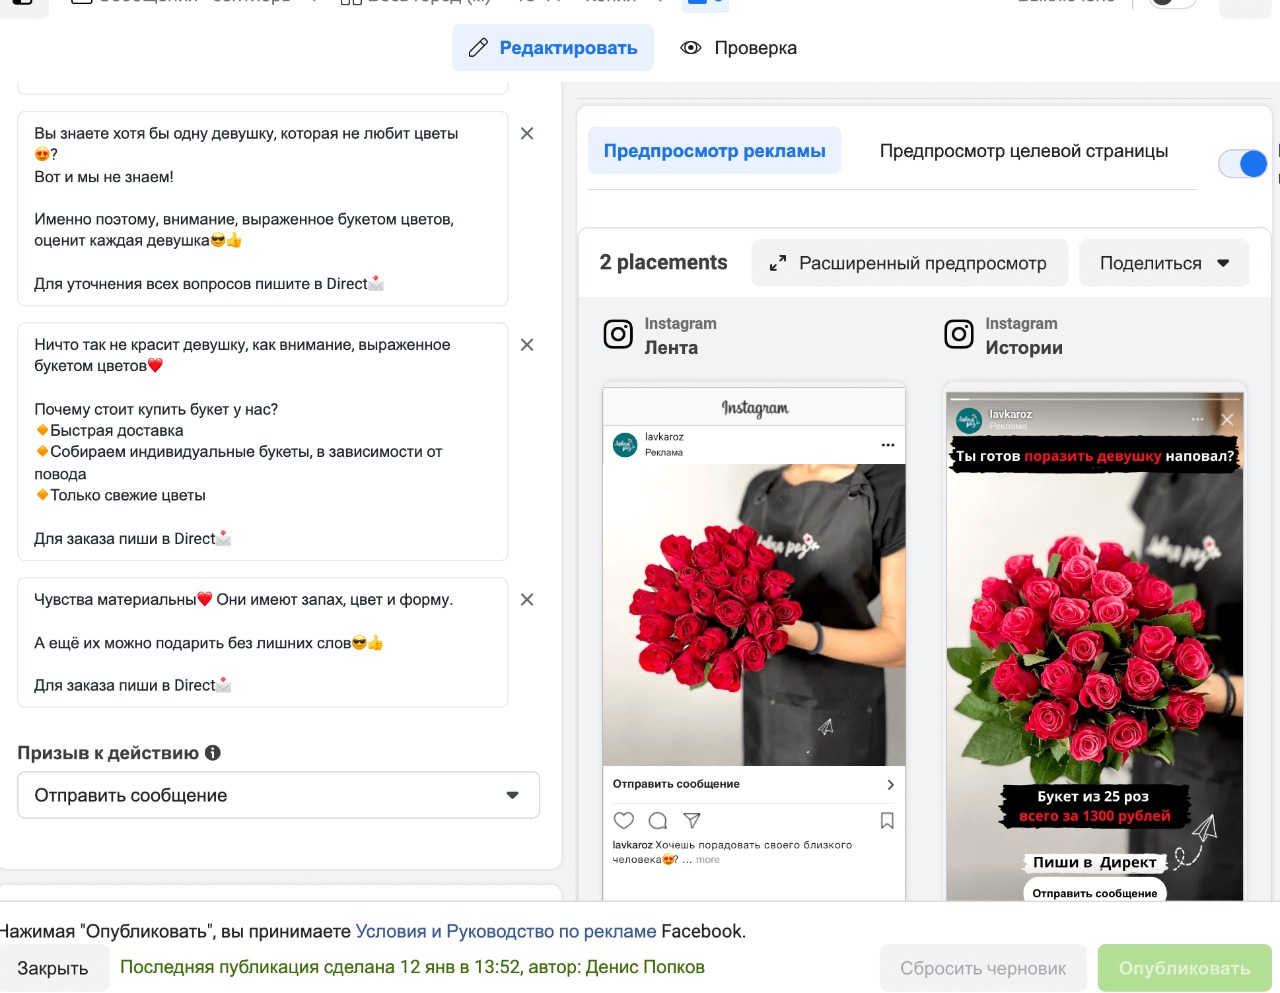
Task: Switch to the "Редактировать" tab
Action: tap(553, 48)
